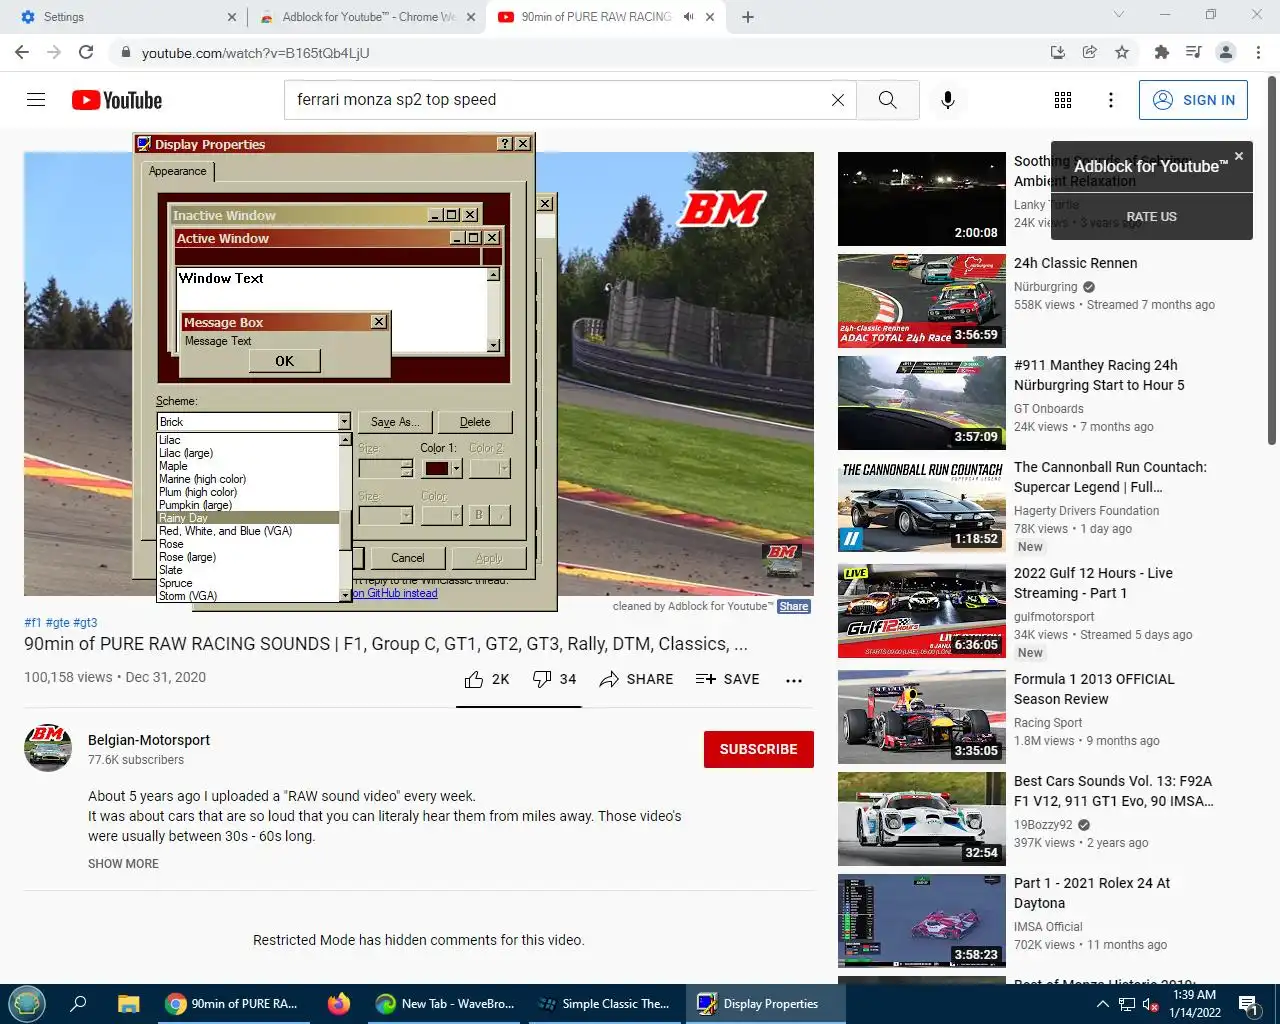This screenshot has width=1280, height=1024.
Task: Click the red SUBSCRIBE button
Action: click(759, 749)
